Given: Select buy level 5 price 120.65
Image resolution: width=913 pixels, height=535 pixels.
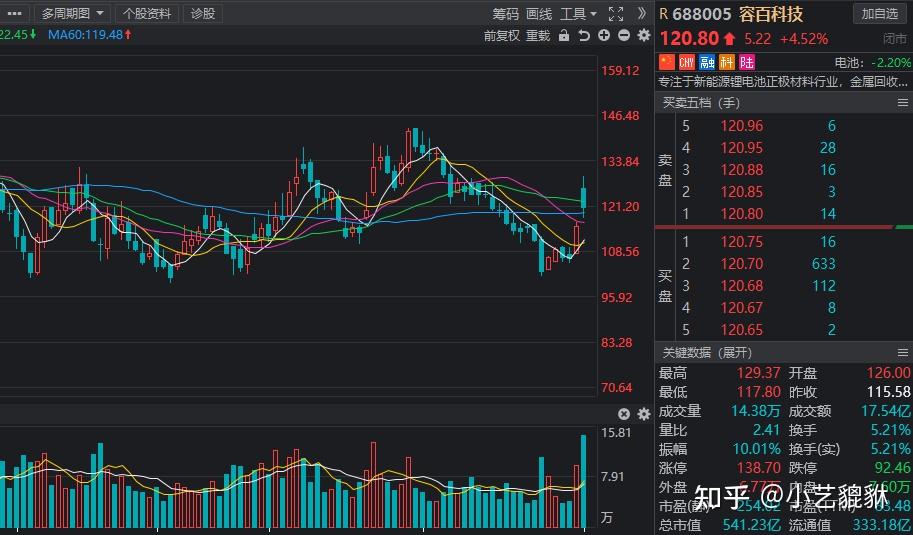Looking at the screenshot, I should click(741, 330).
